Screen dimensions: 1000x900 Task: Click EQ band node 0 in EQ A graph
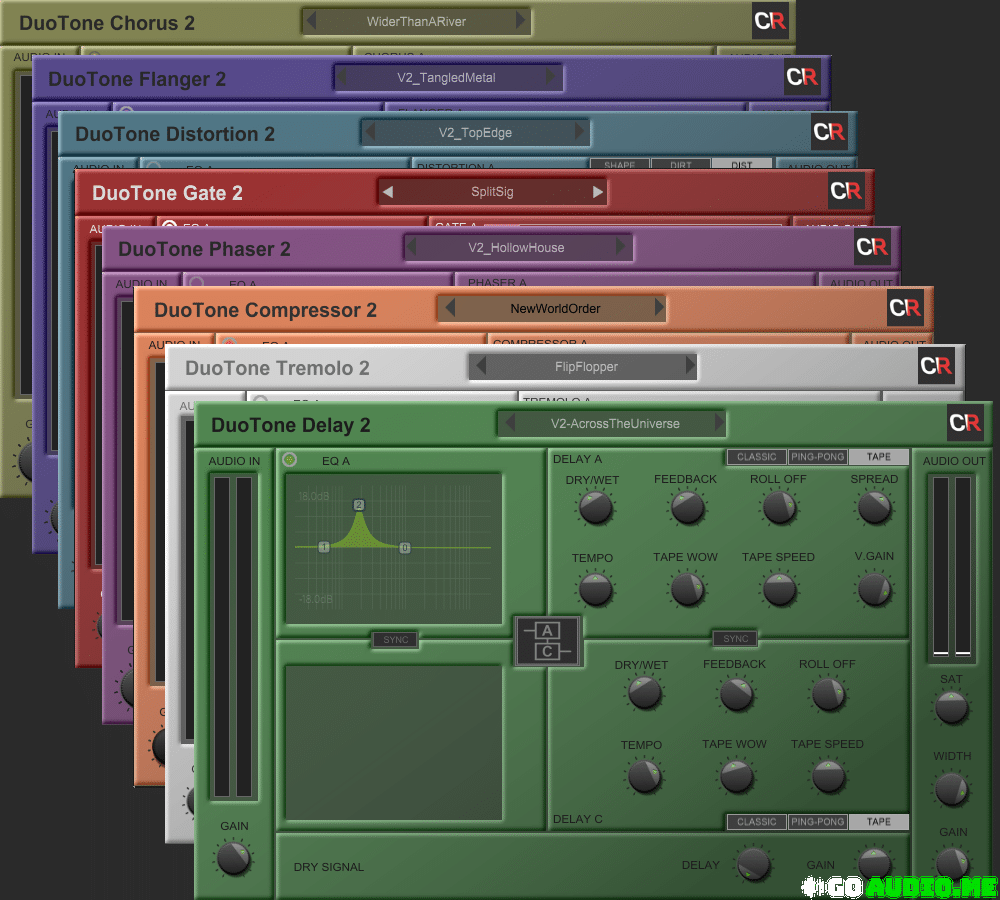click(x=404, y=547)
